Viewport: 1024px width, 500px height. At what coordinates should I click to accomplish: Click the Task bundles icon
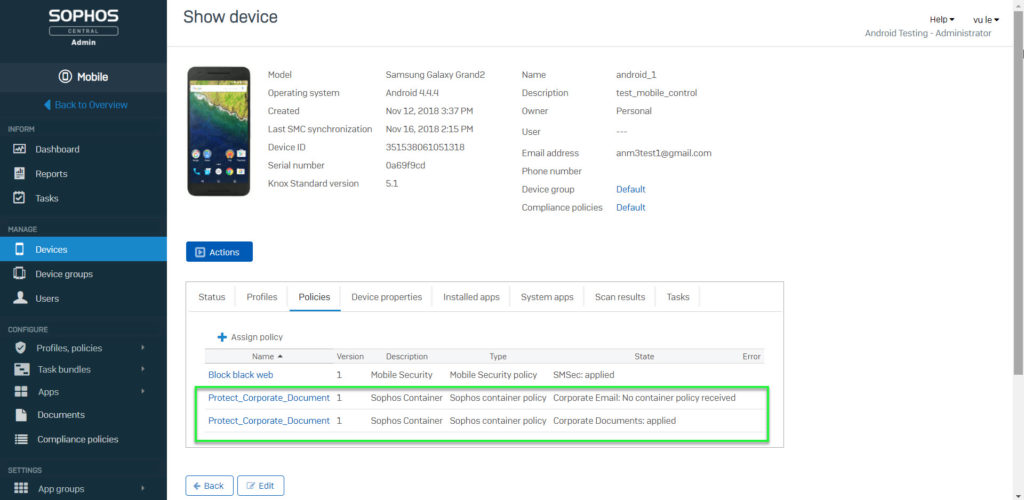point(22,369)
